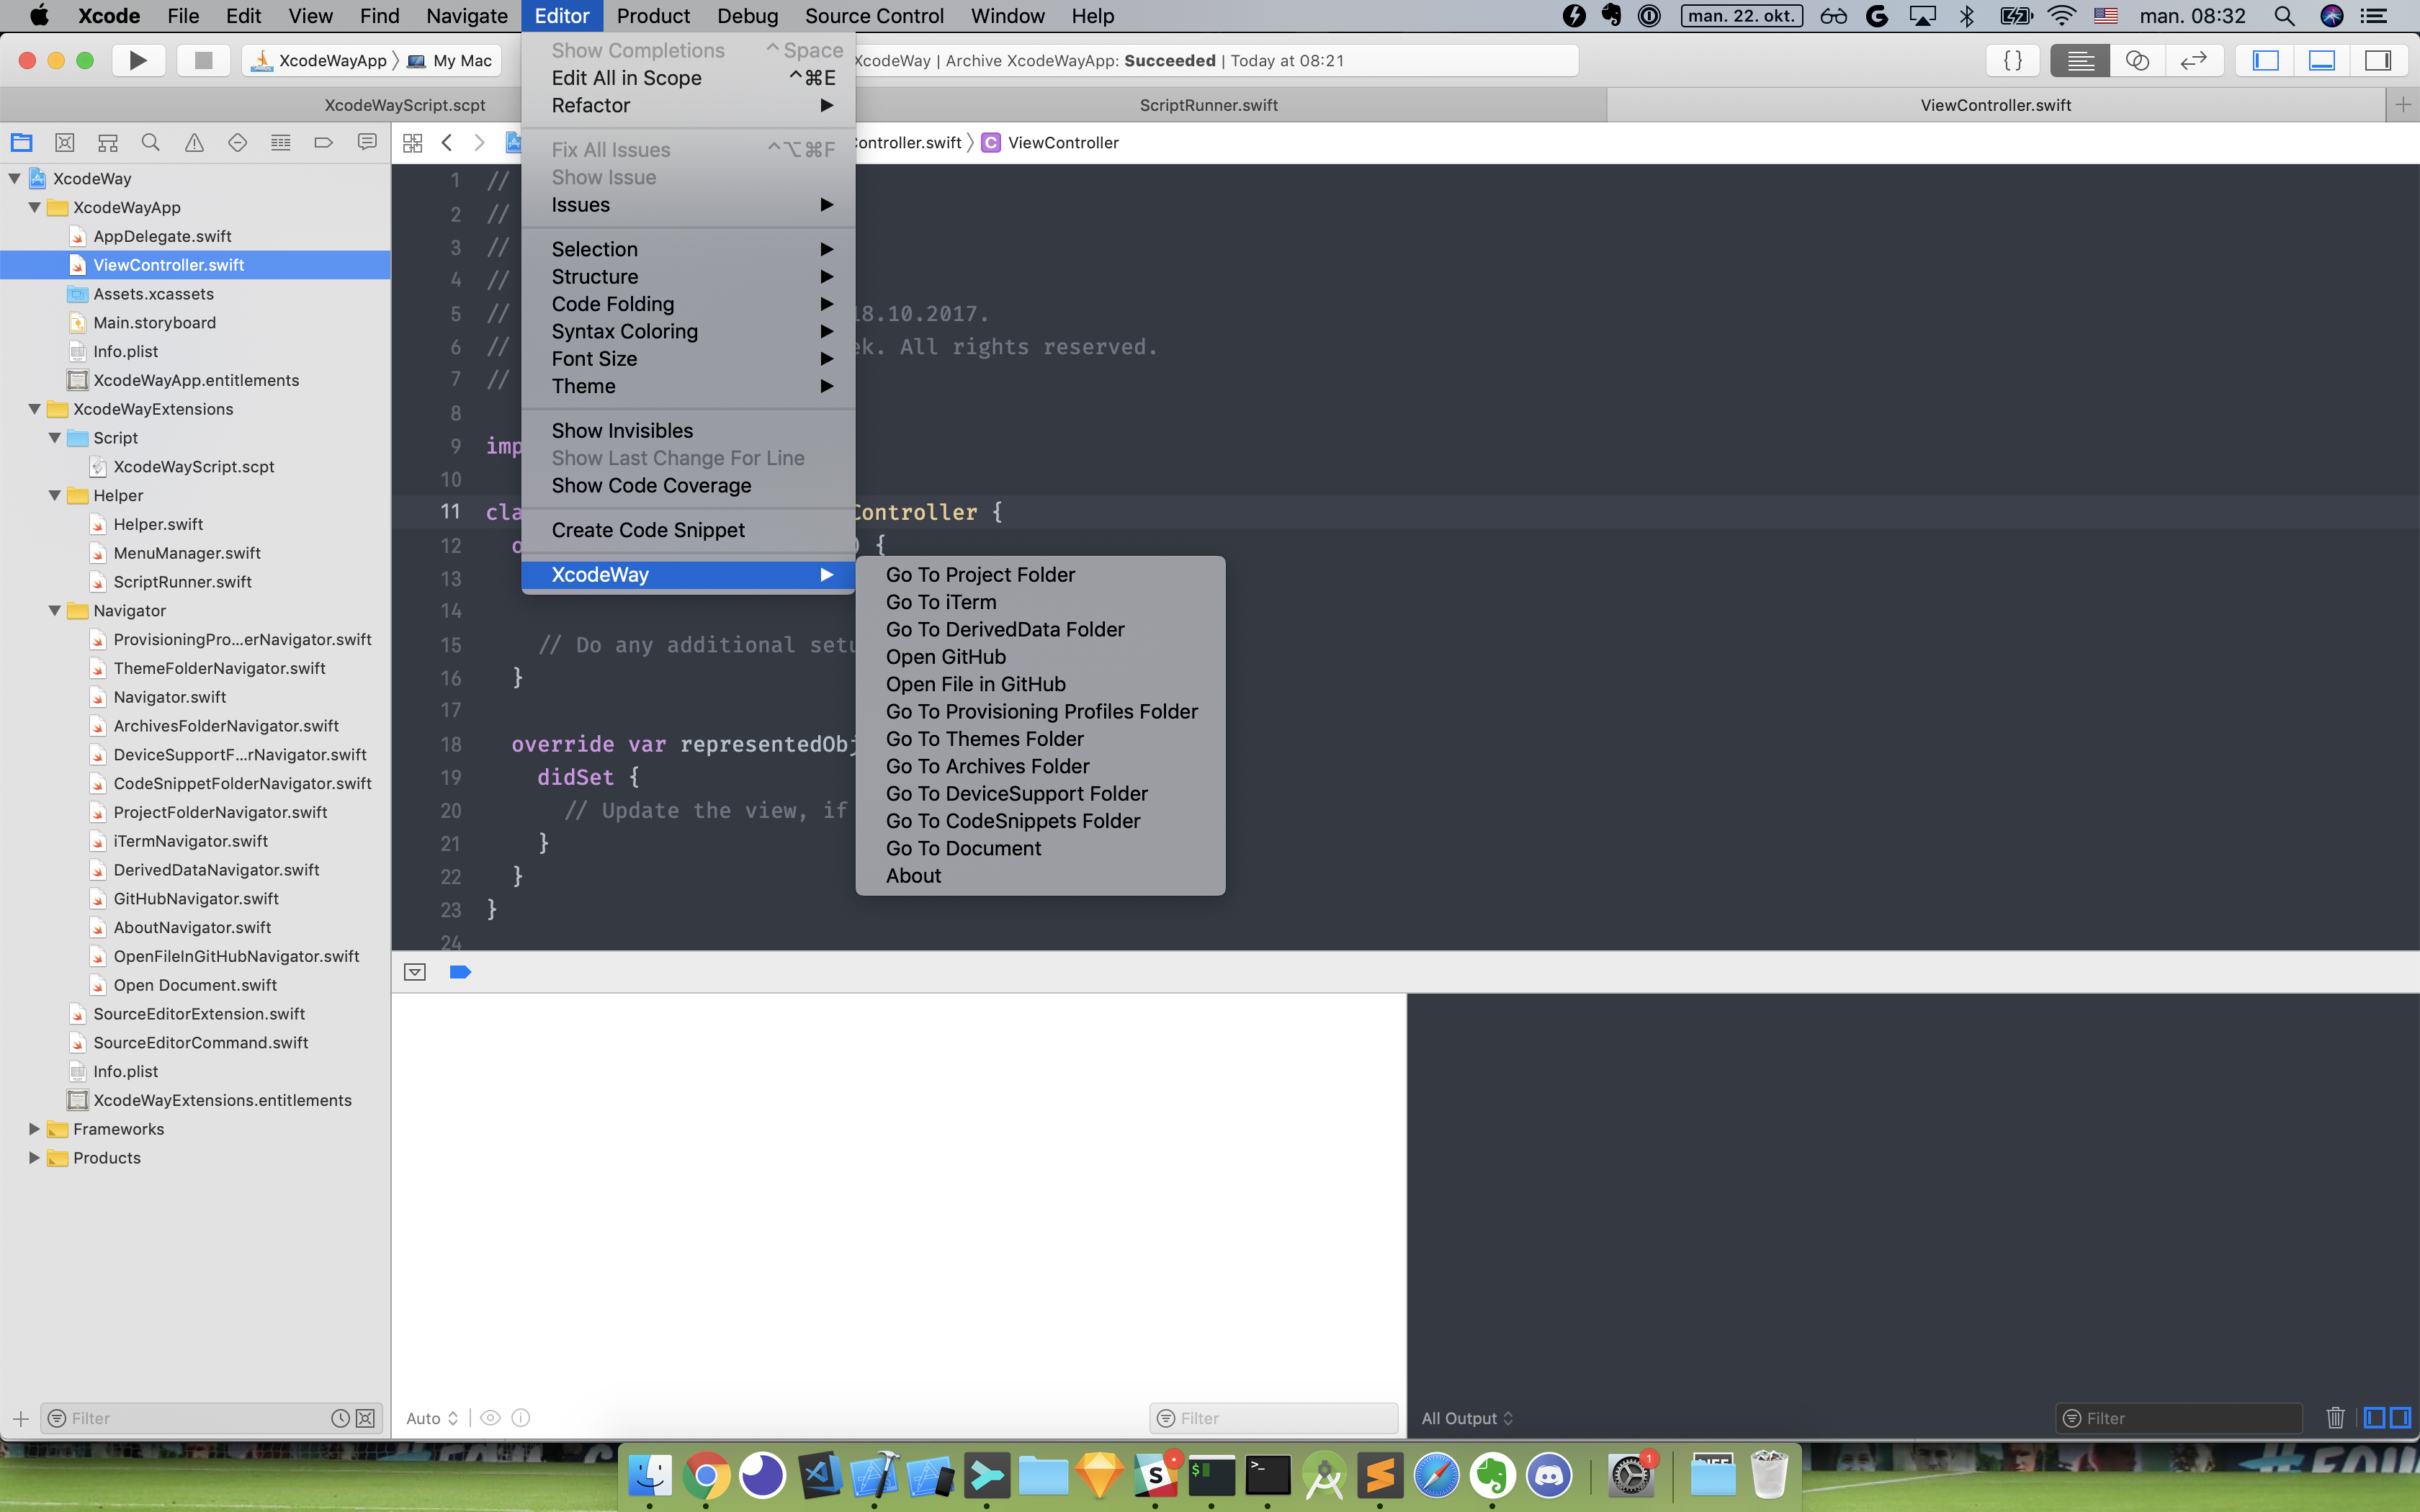Image resolution: width=2420 pixels, height=1512 pixels.
Task: Choose Open File in GitHub menu item
Action: click(975, 684)
